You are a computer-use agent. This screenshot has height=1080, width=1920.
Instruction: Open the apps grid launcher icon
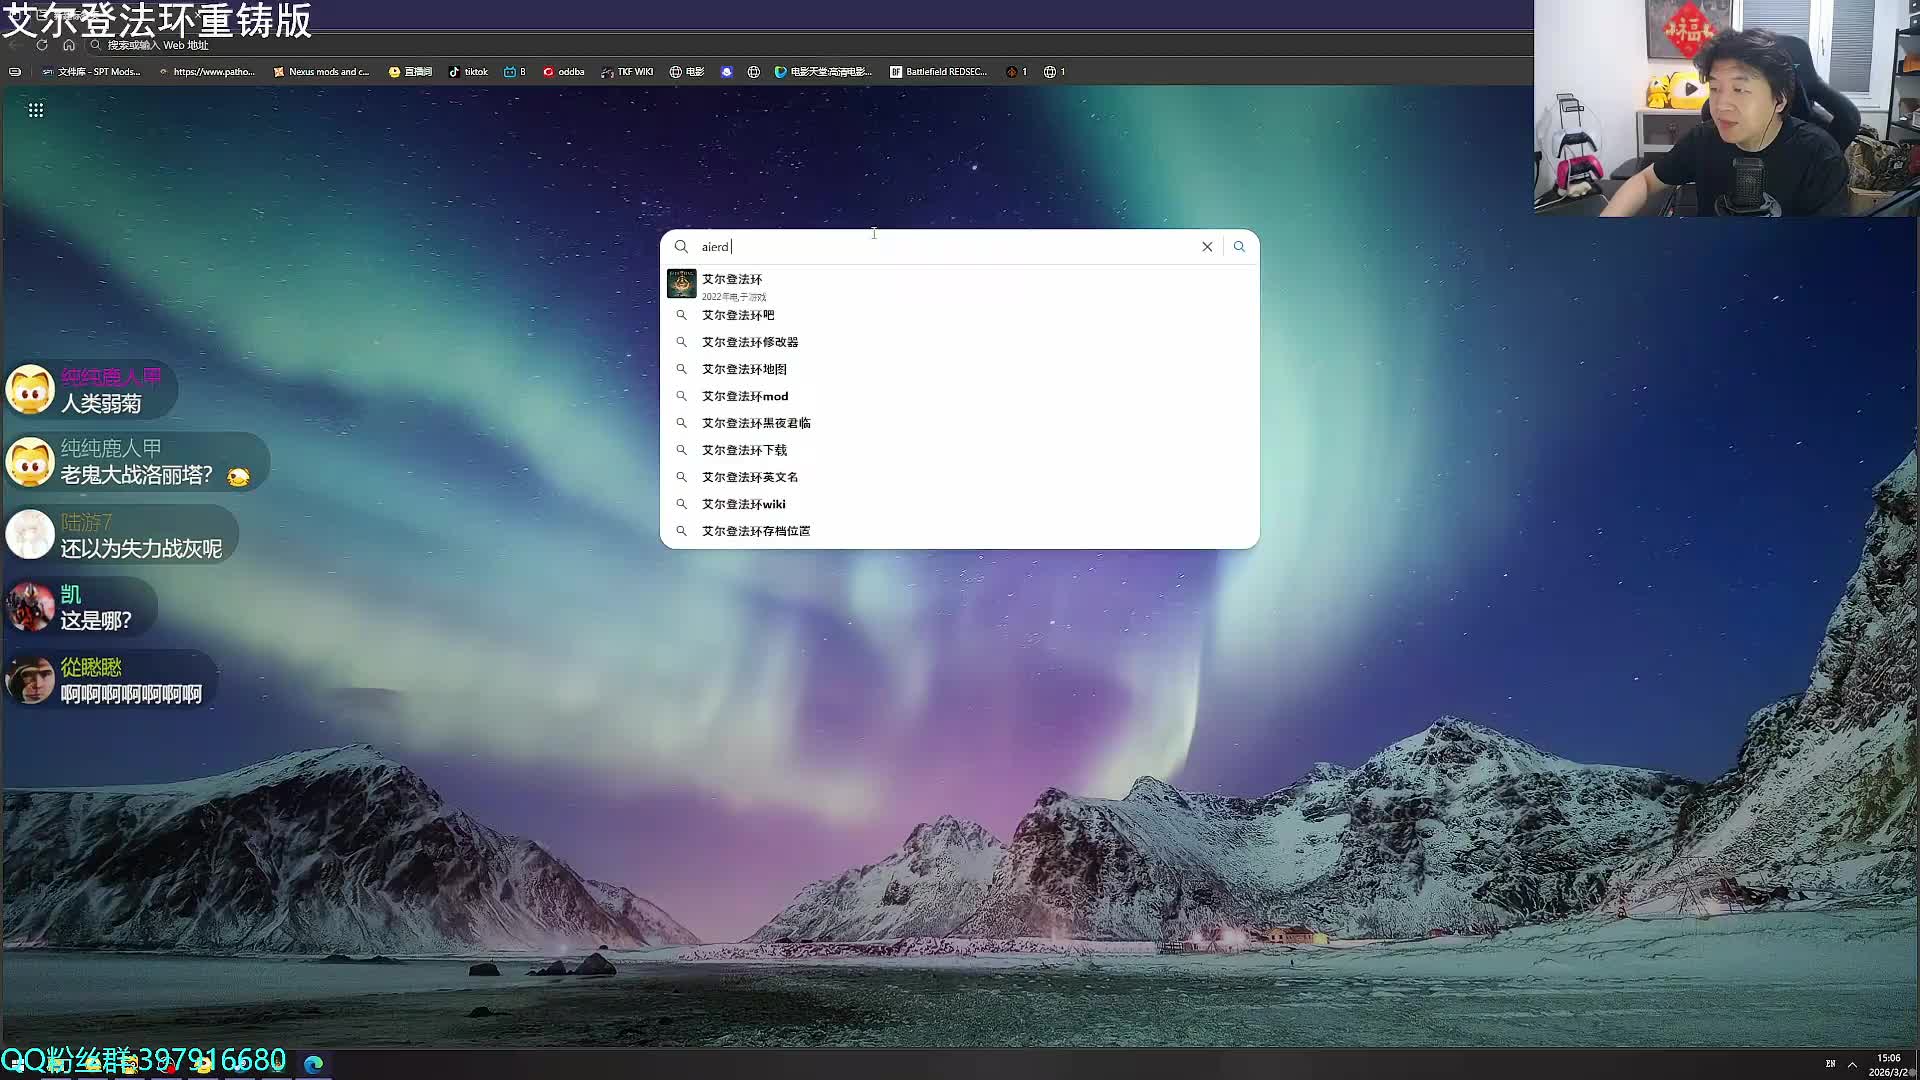36,110
